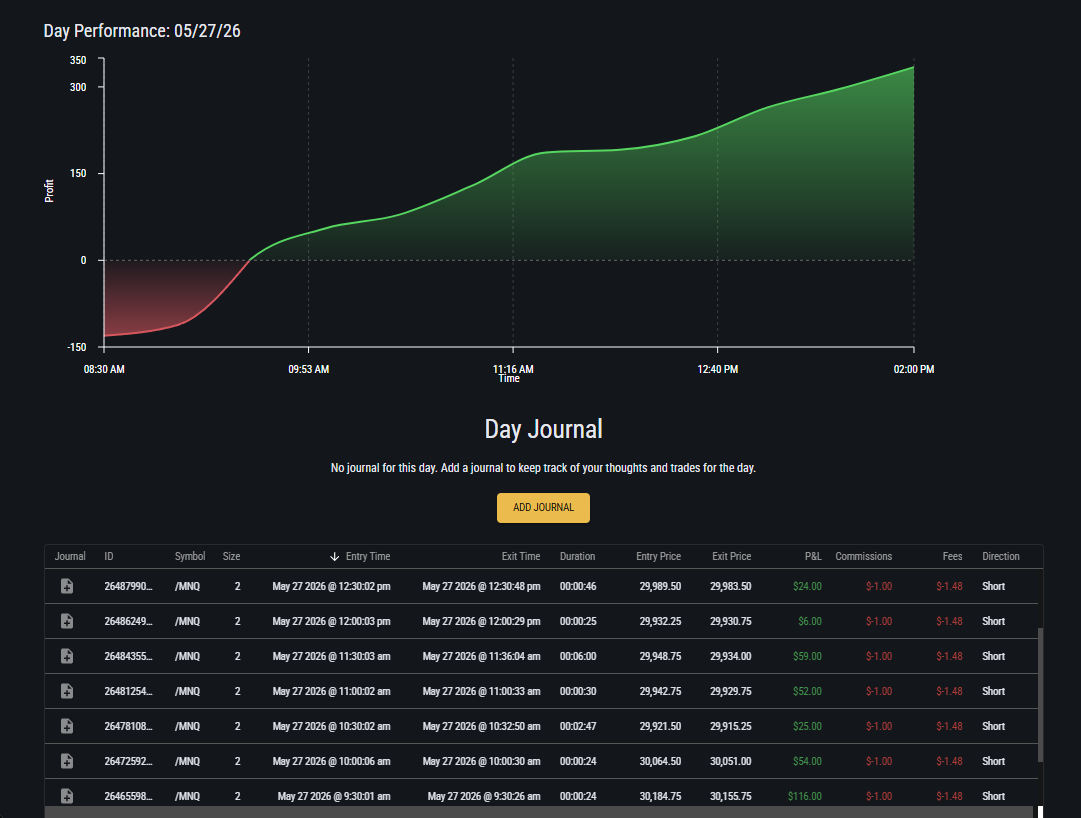The height and width of the screenshot is (818, 1081).
Task: Sort by Exit Time column header
Action: click(521, 556)
